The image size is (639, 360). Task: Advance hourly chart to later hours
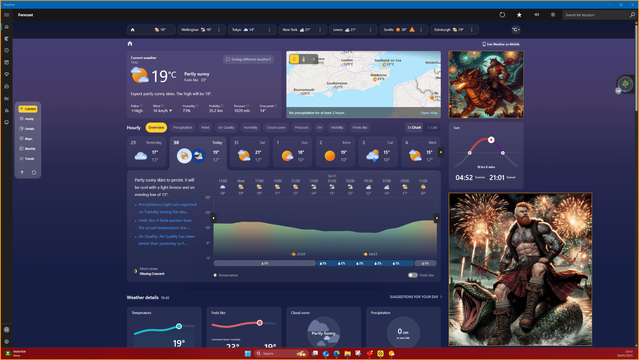click(x=436, y=218)
